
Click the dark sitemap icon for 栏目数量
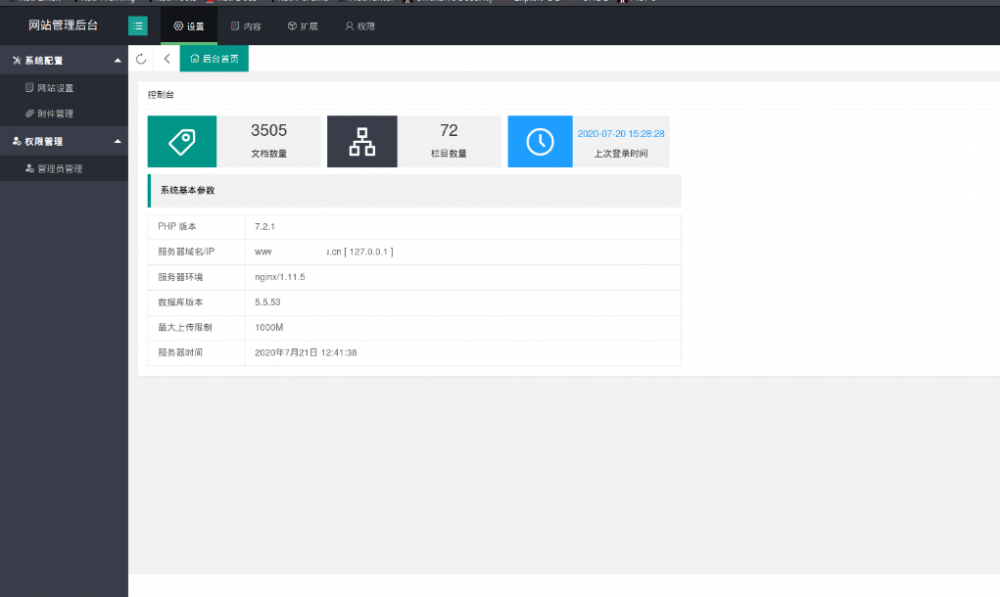(x=362, y=142)
